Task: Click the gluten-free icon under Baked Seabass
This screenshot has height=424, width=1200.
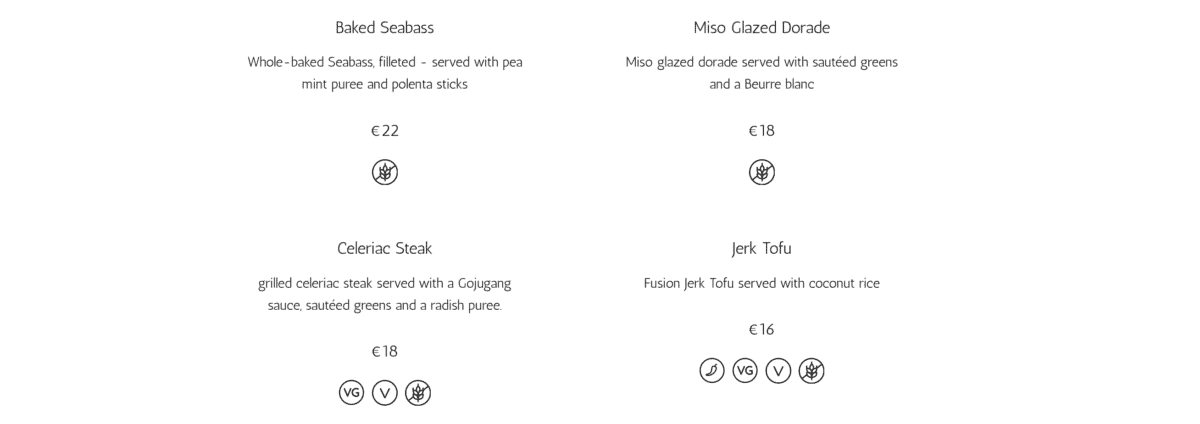Action: tap(385, 172)
